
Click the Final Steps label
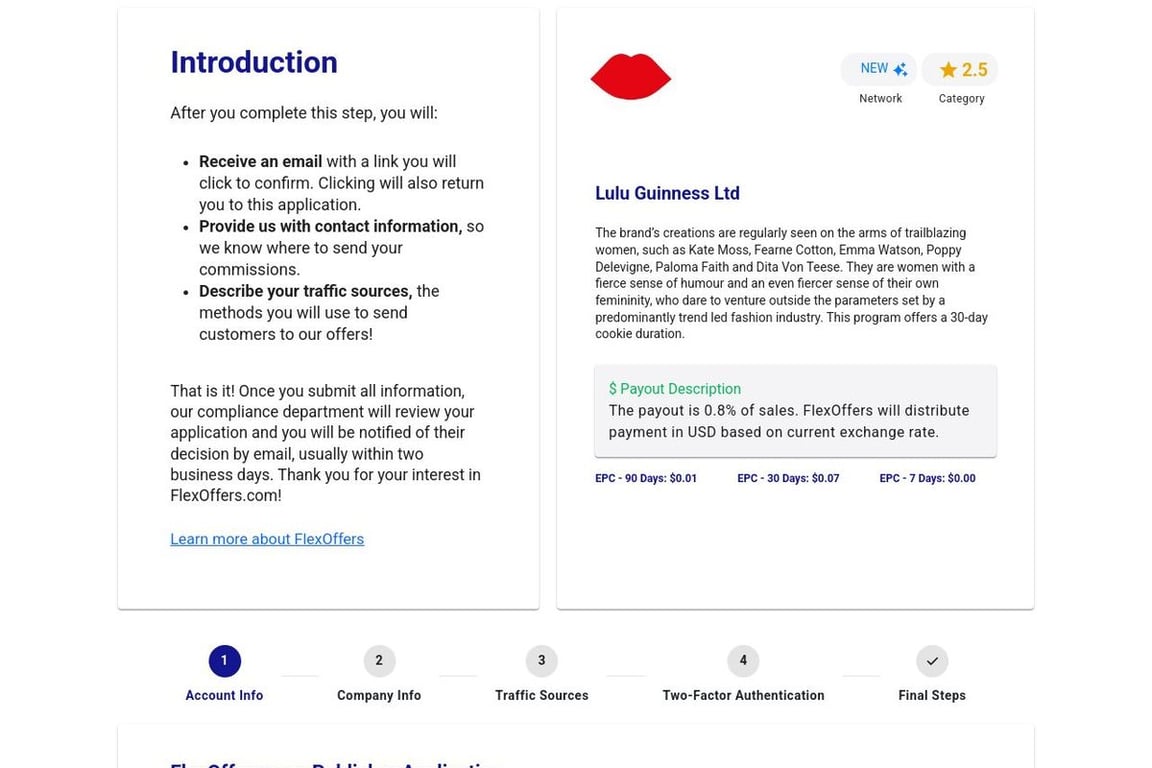(x=932, y=695)
